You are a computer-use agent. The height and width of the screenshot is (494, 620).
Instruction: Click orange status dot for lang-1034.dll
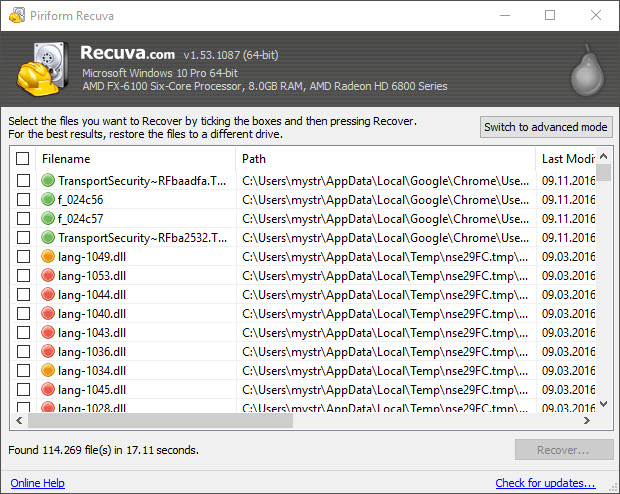(47, 371)
